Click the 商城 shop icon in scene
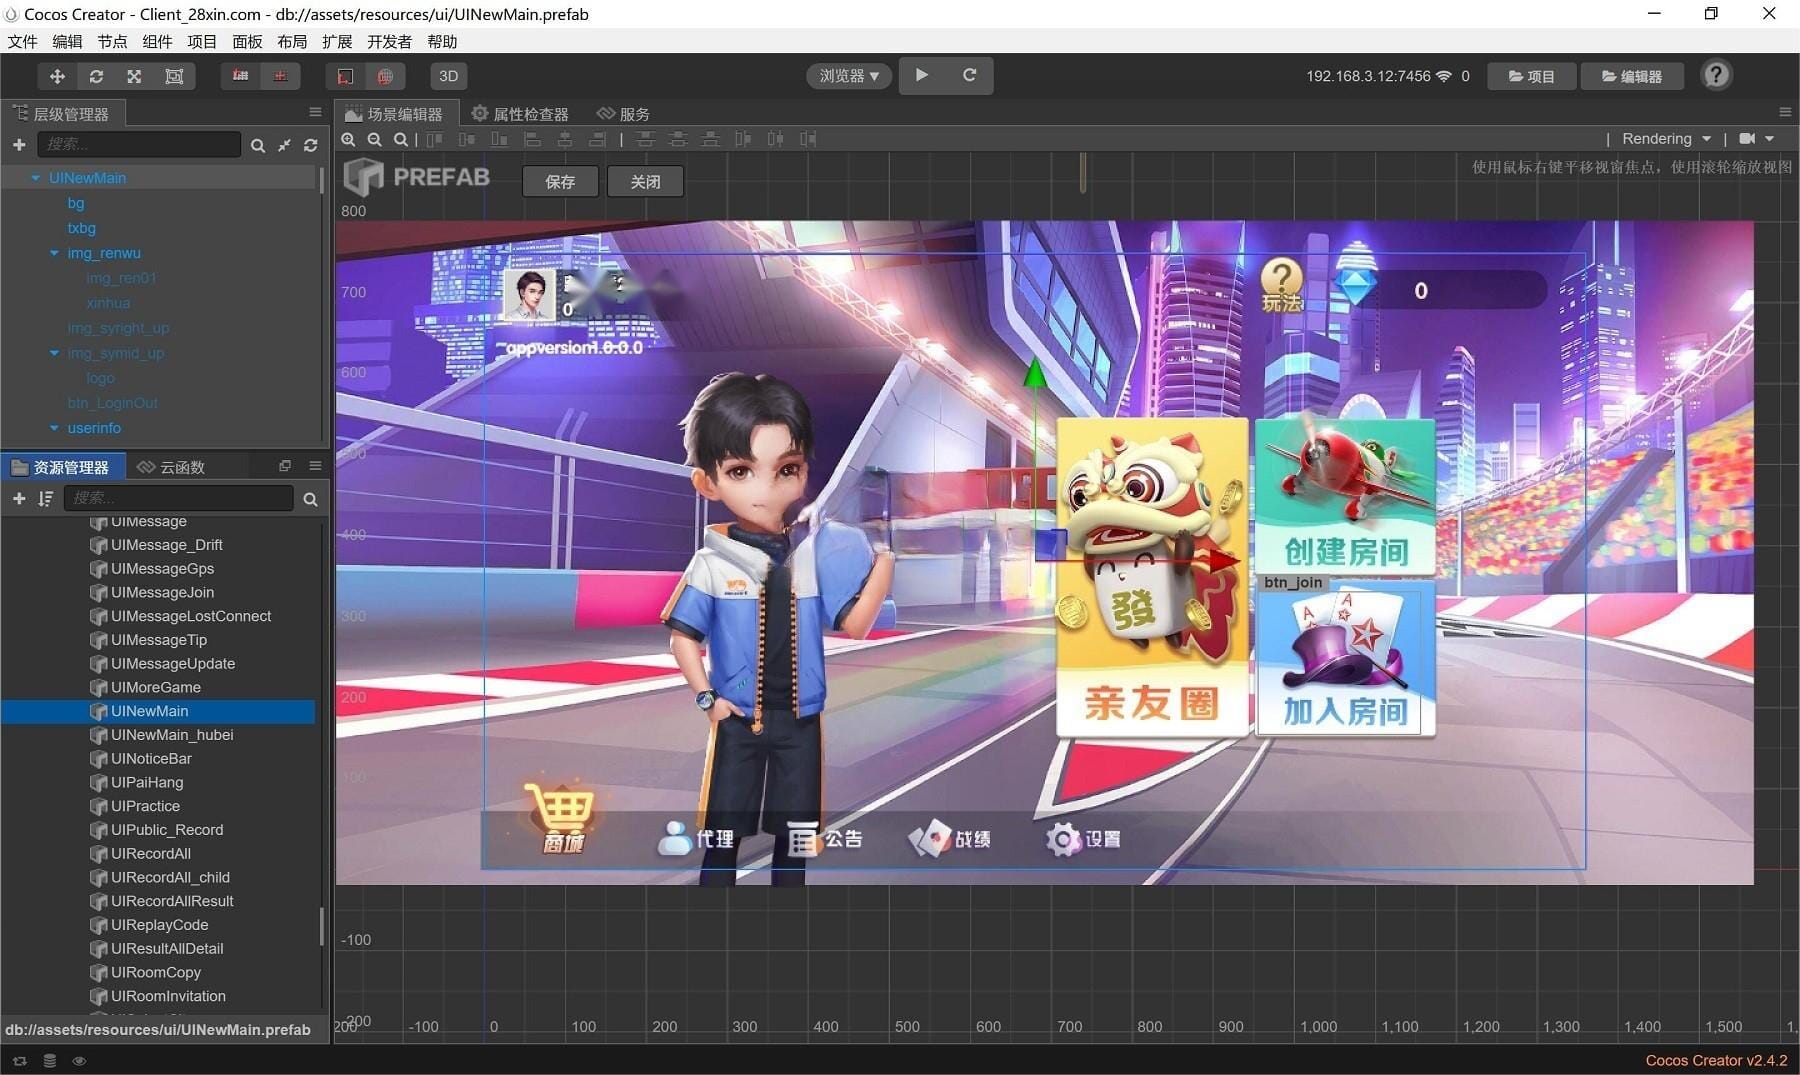The width and height of the screenshot is (1800, 1075). point(561,819)
